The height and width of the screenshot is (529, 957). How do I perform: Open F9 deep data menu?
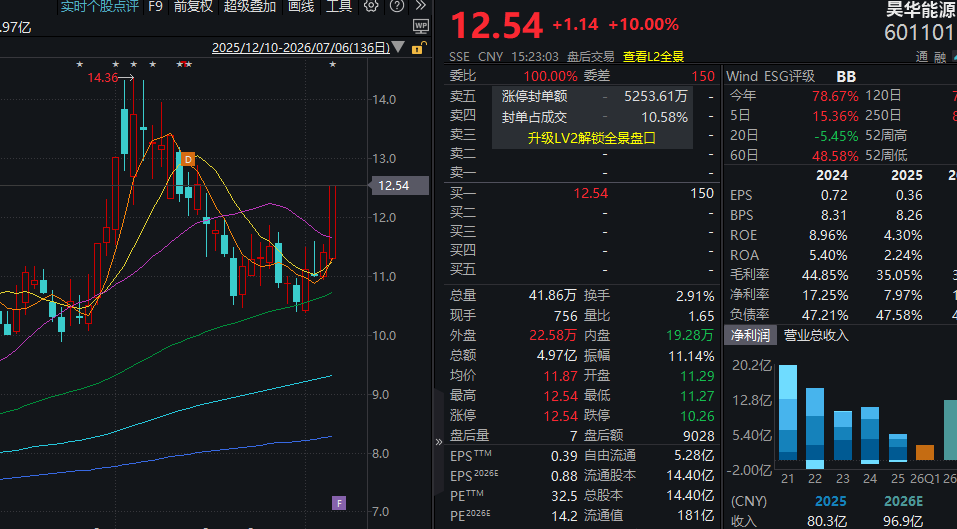(x=156, y=7)
